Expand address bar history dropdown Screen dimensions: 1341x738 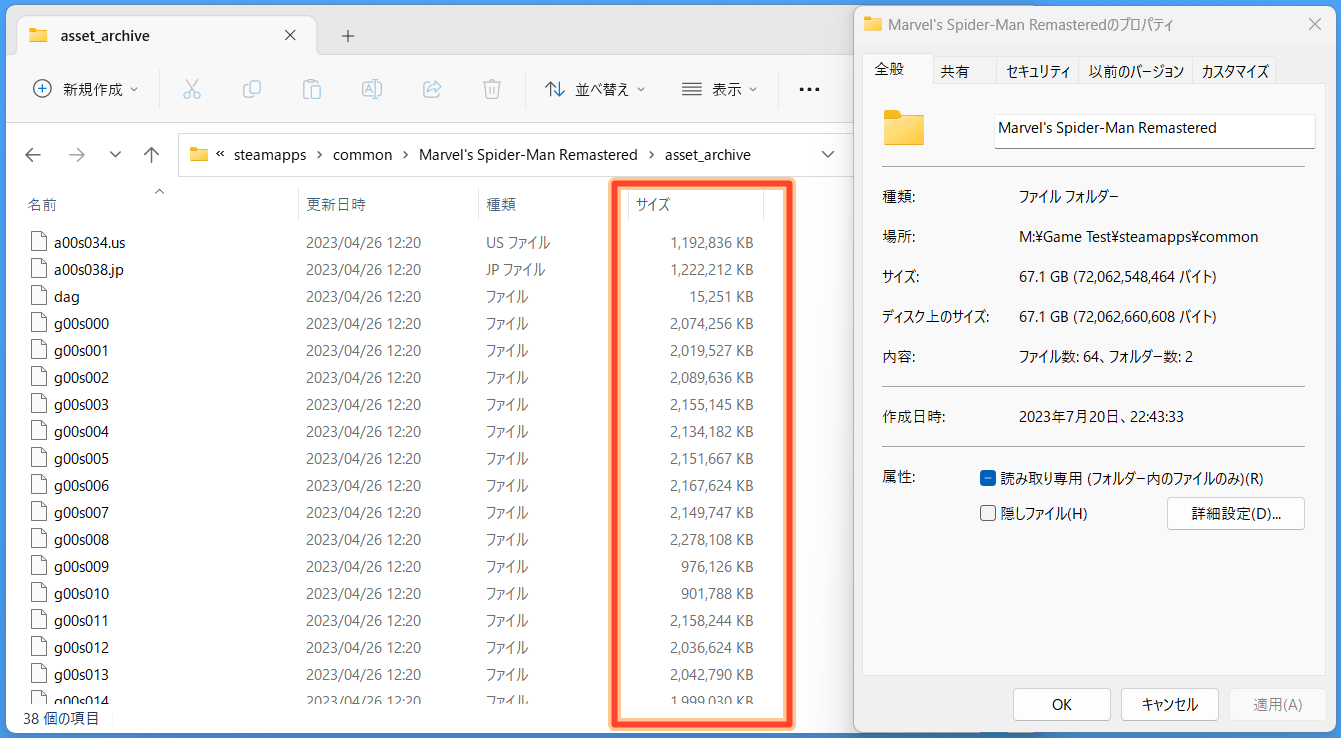click(x=828, y=155)
